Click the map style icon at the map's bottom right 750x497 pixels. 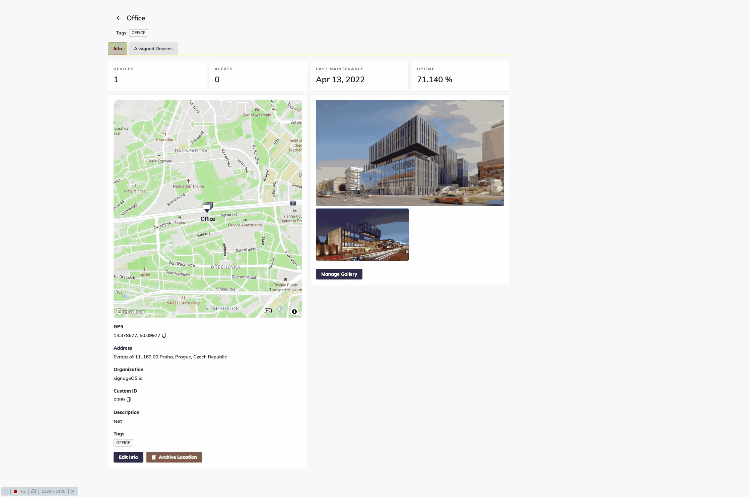[x=268, y=312]
